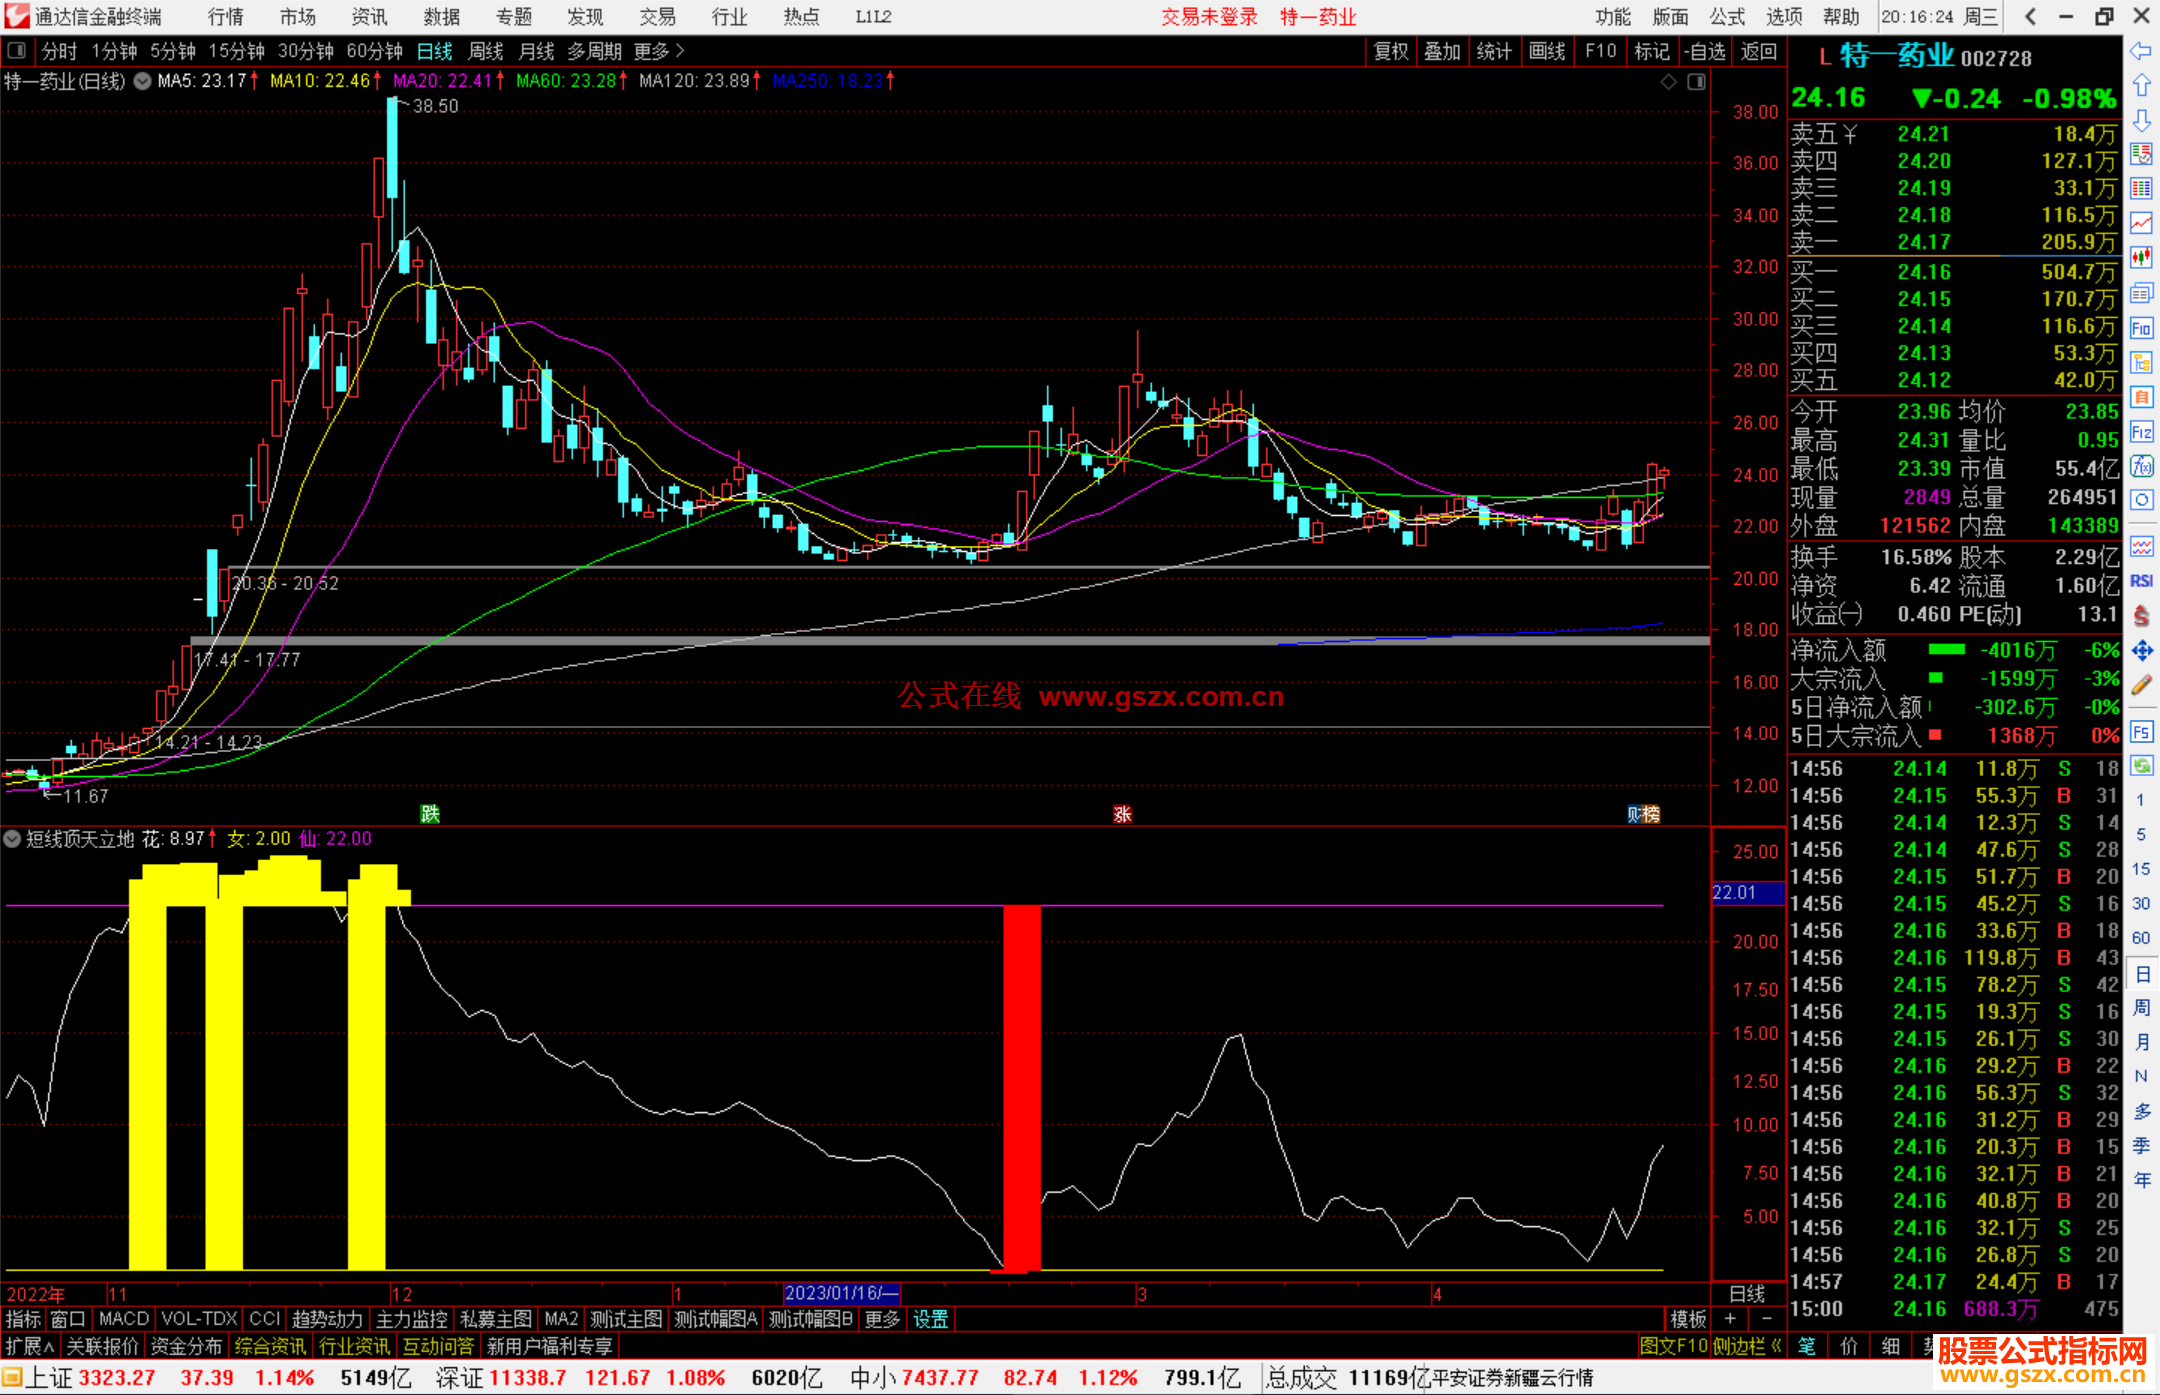Switch to the MACD indicator tab
The image size is (2160, 1395).
pos(123,1319)
